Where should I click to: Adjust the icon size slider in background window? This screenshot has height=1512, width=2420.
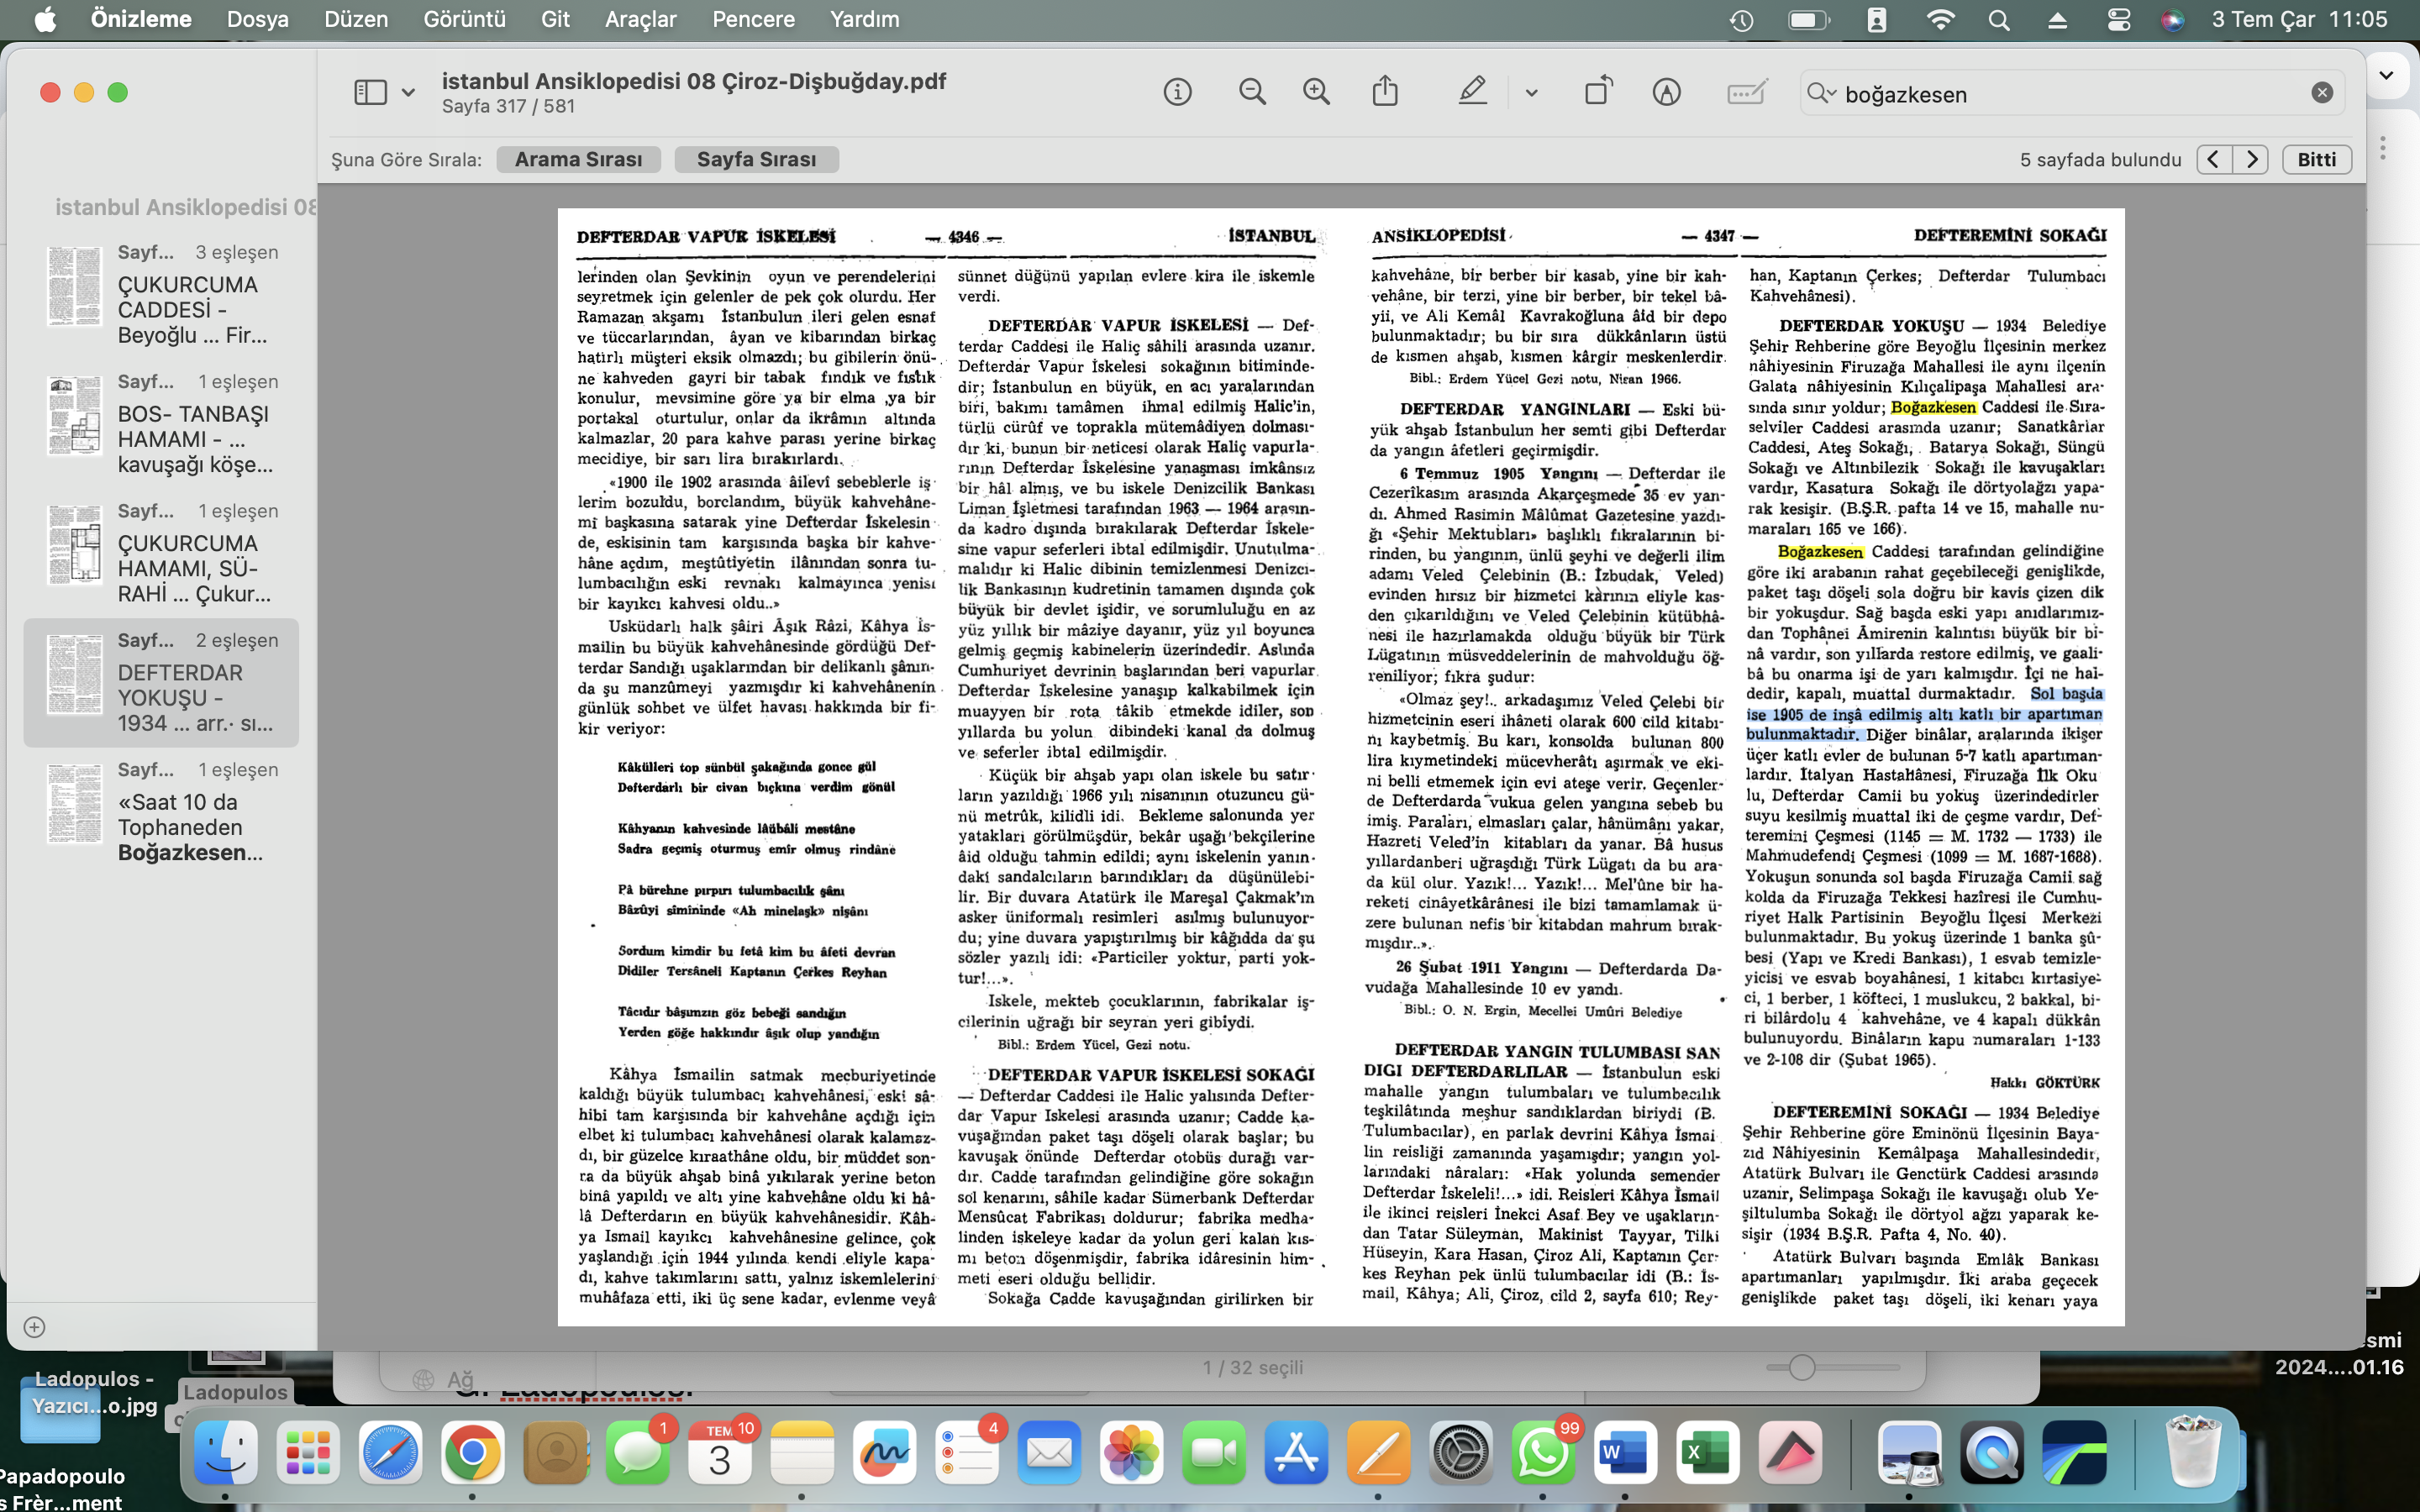coord(1802,1367)
